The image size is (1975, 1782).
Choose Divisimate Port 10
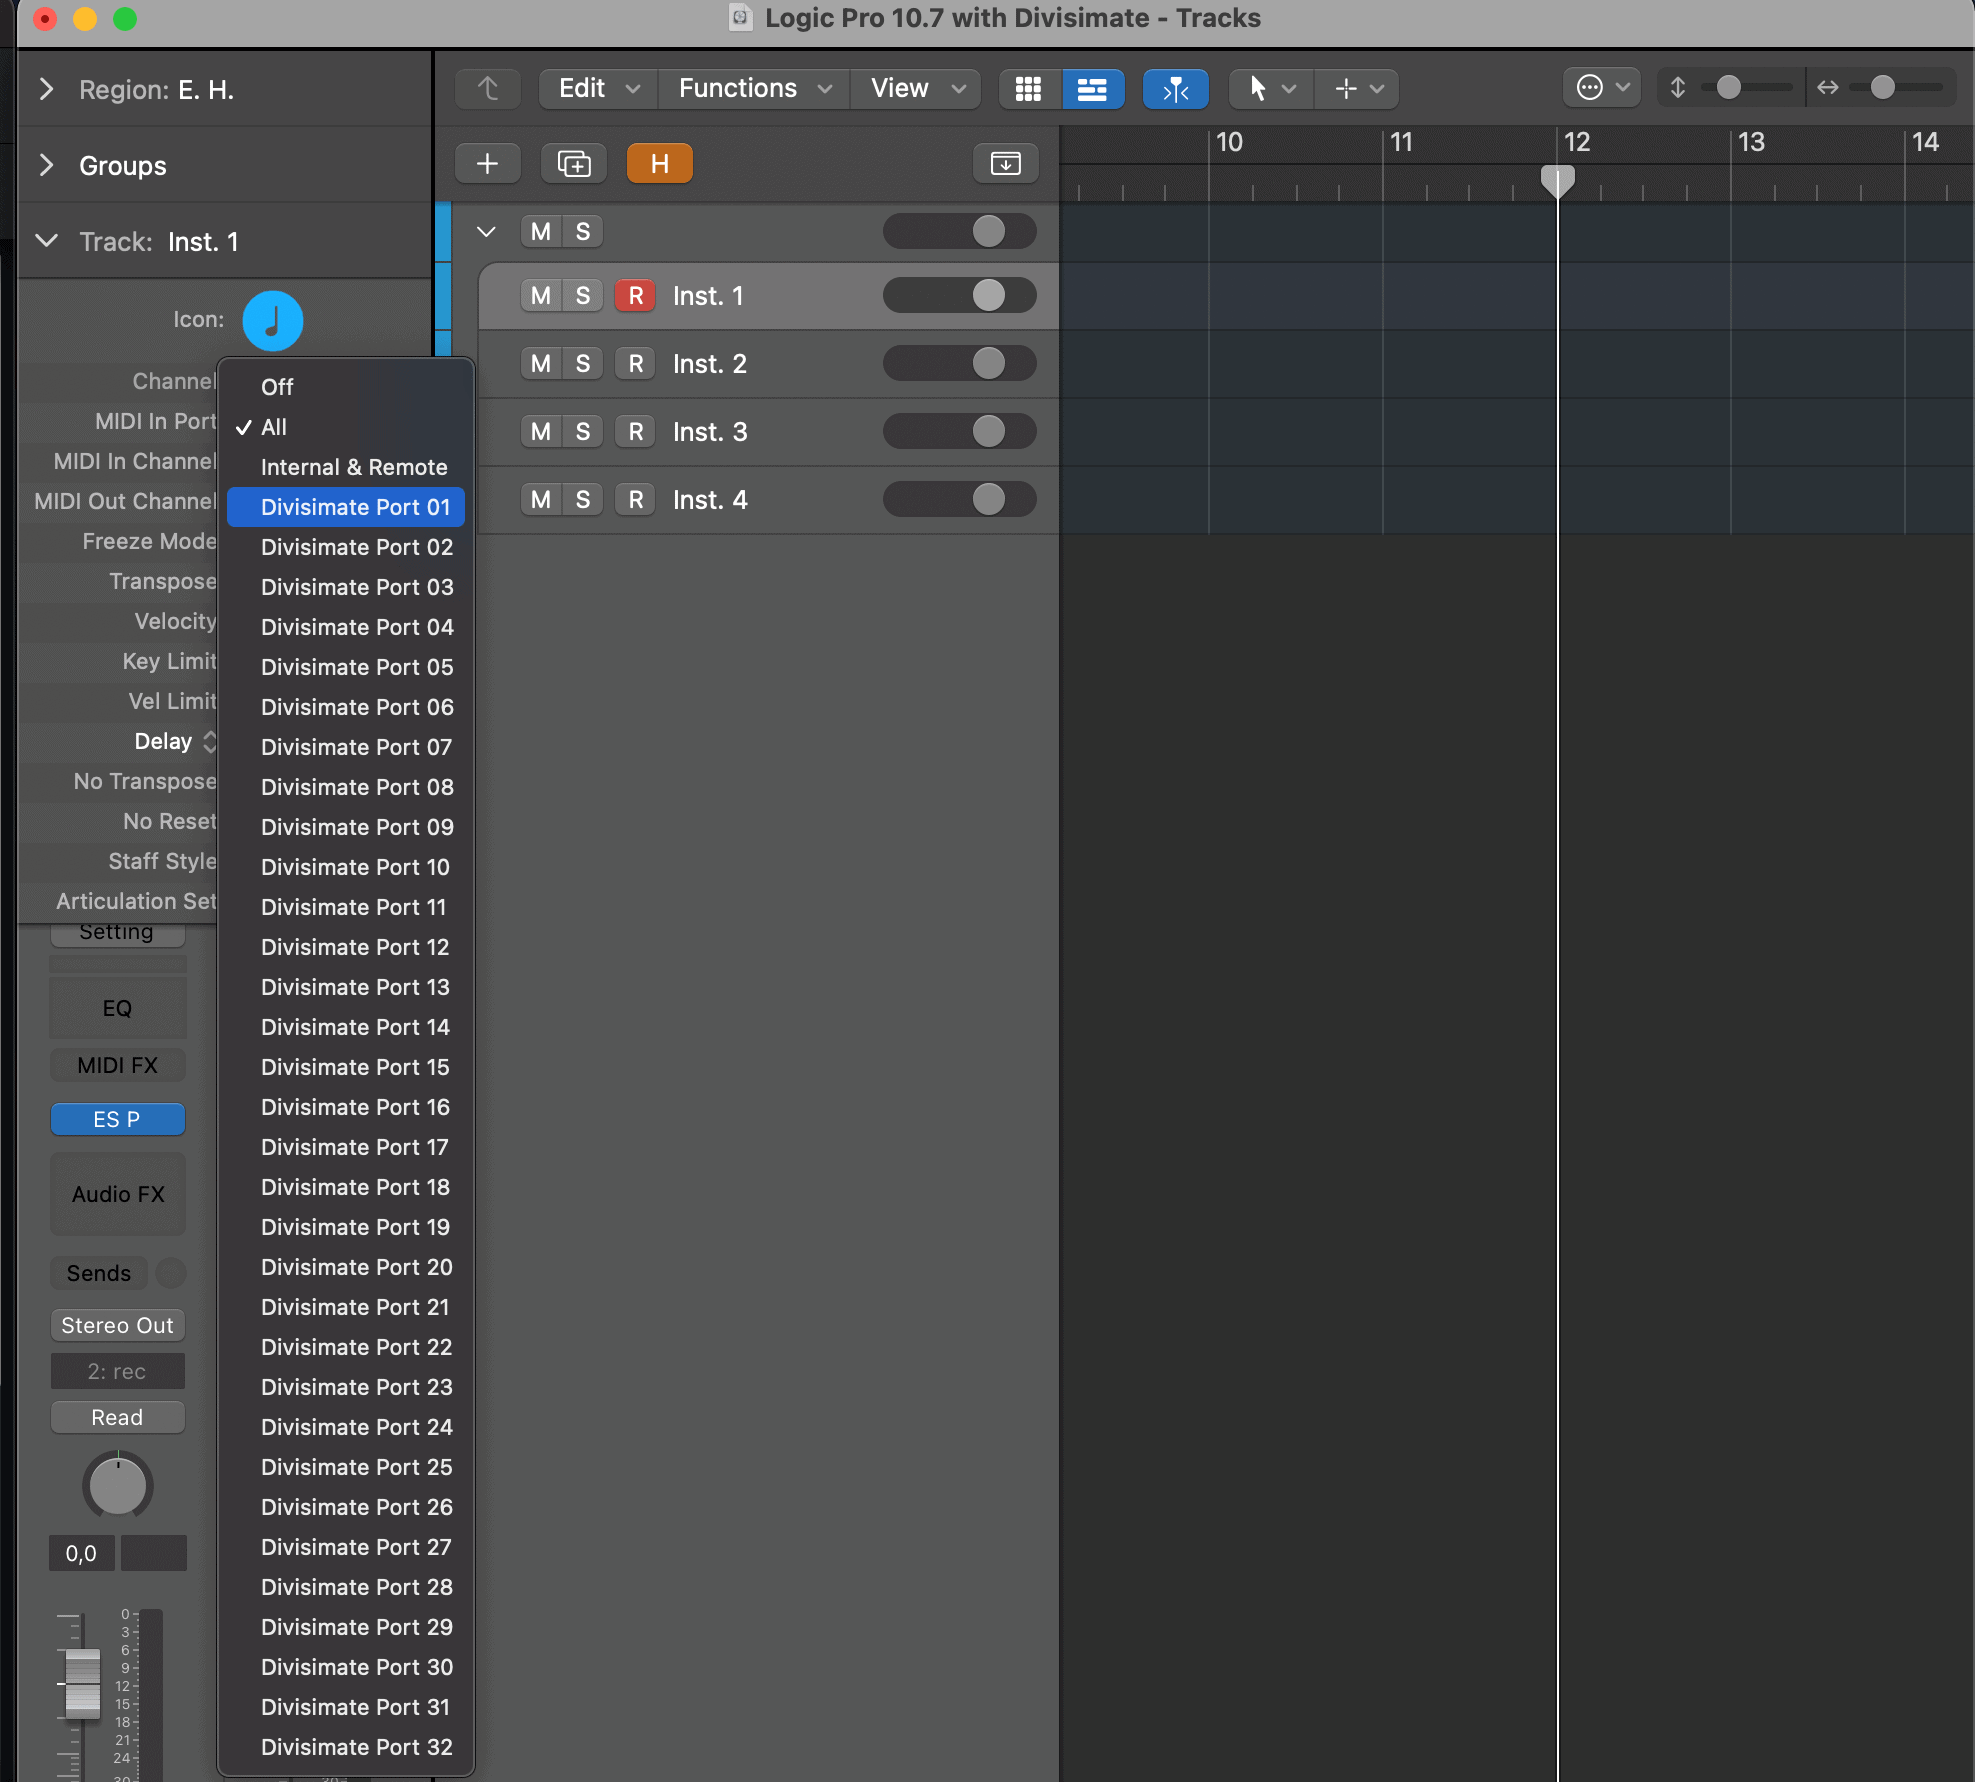click(x=346, y=867)
